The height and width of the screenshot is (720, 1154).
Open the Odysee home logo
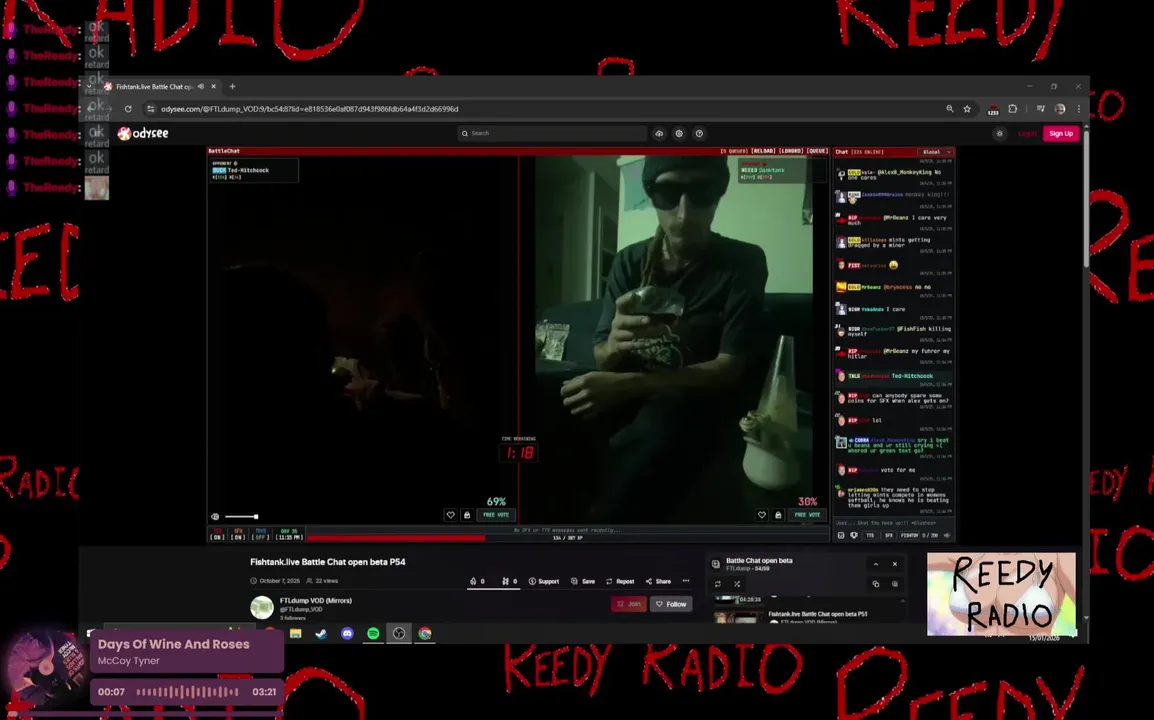click(143, 133)
